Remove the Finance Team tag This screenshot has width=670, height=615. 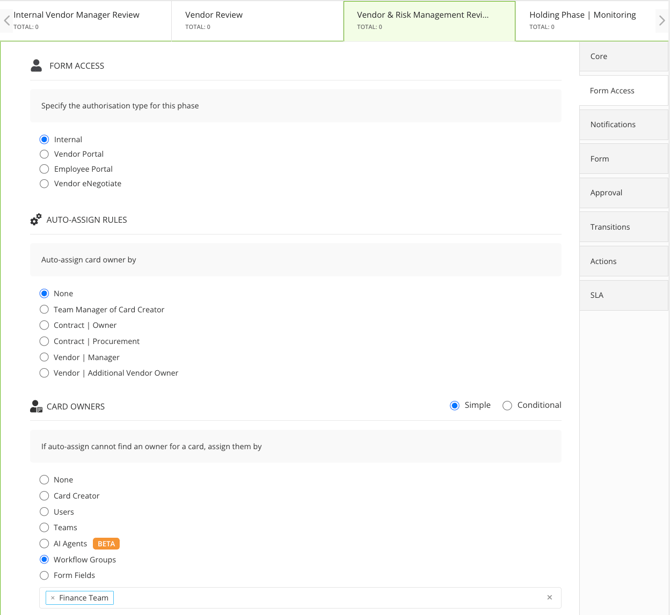coord(53,597)
